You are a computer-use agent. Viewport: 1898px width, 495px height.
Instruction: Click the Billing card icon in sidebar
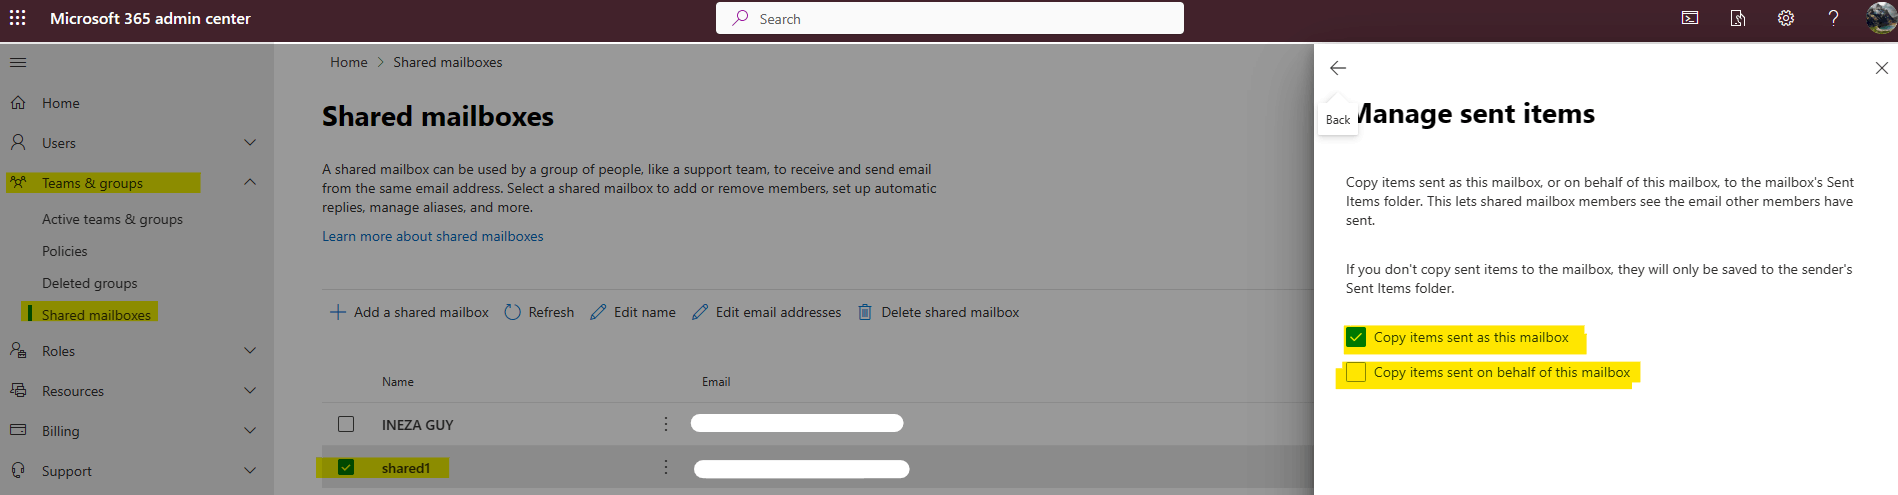pyautogui.click(x=18, y=430)
